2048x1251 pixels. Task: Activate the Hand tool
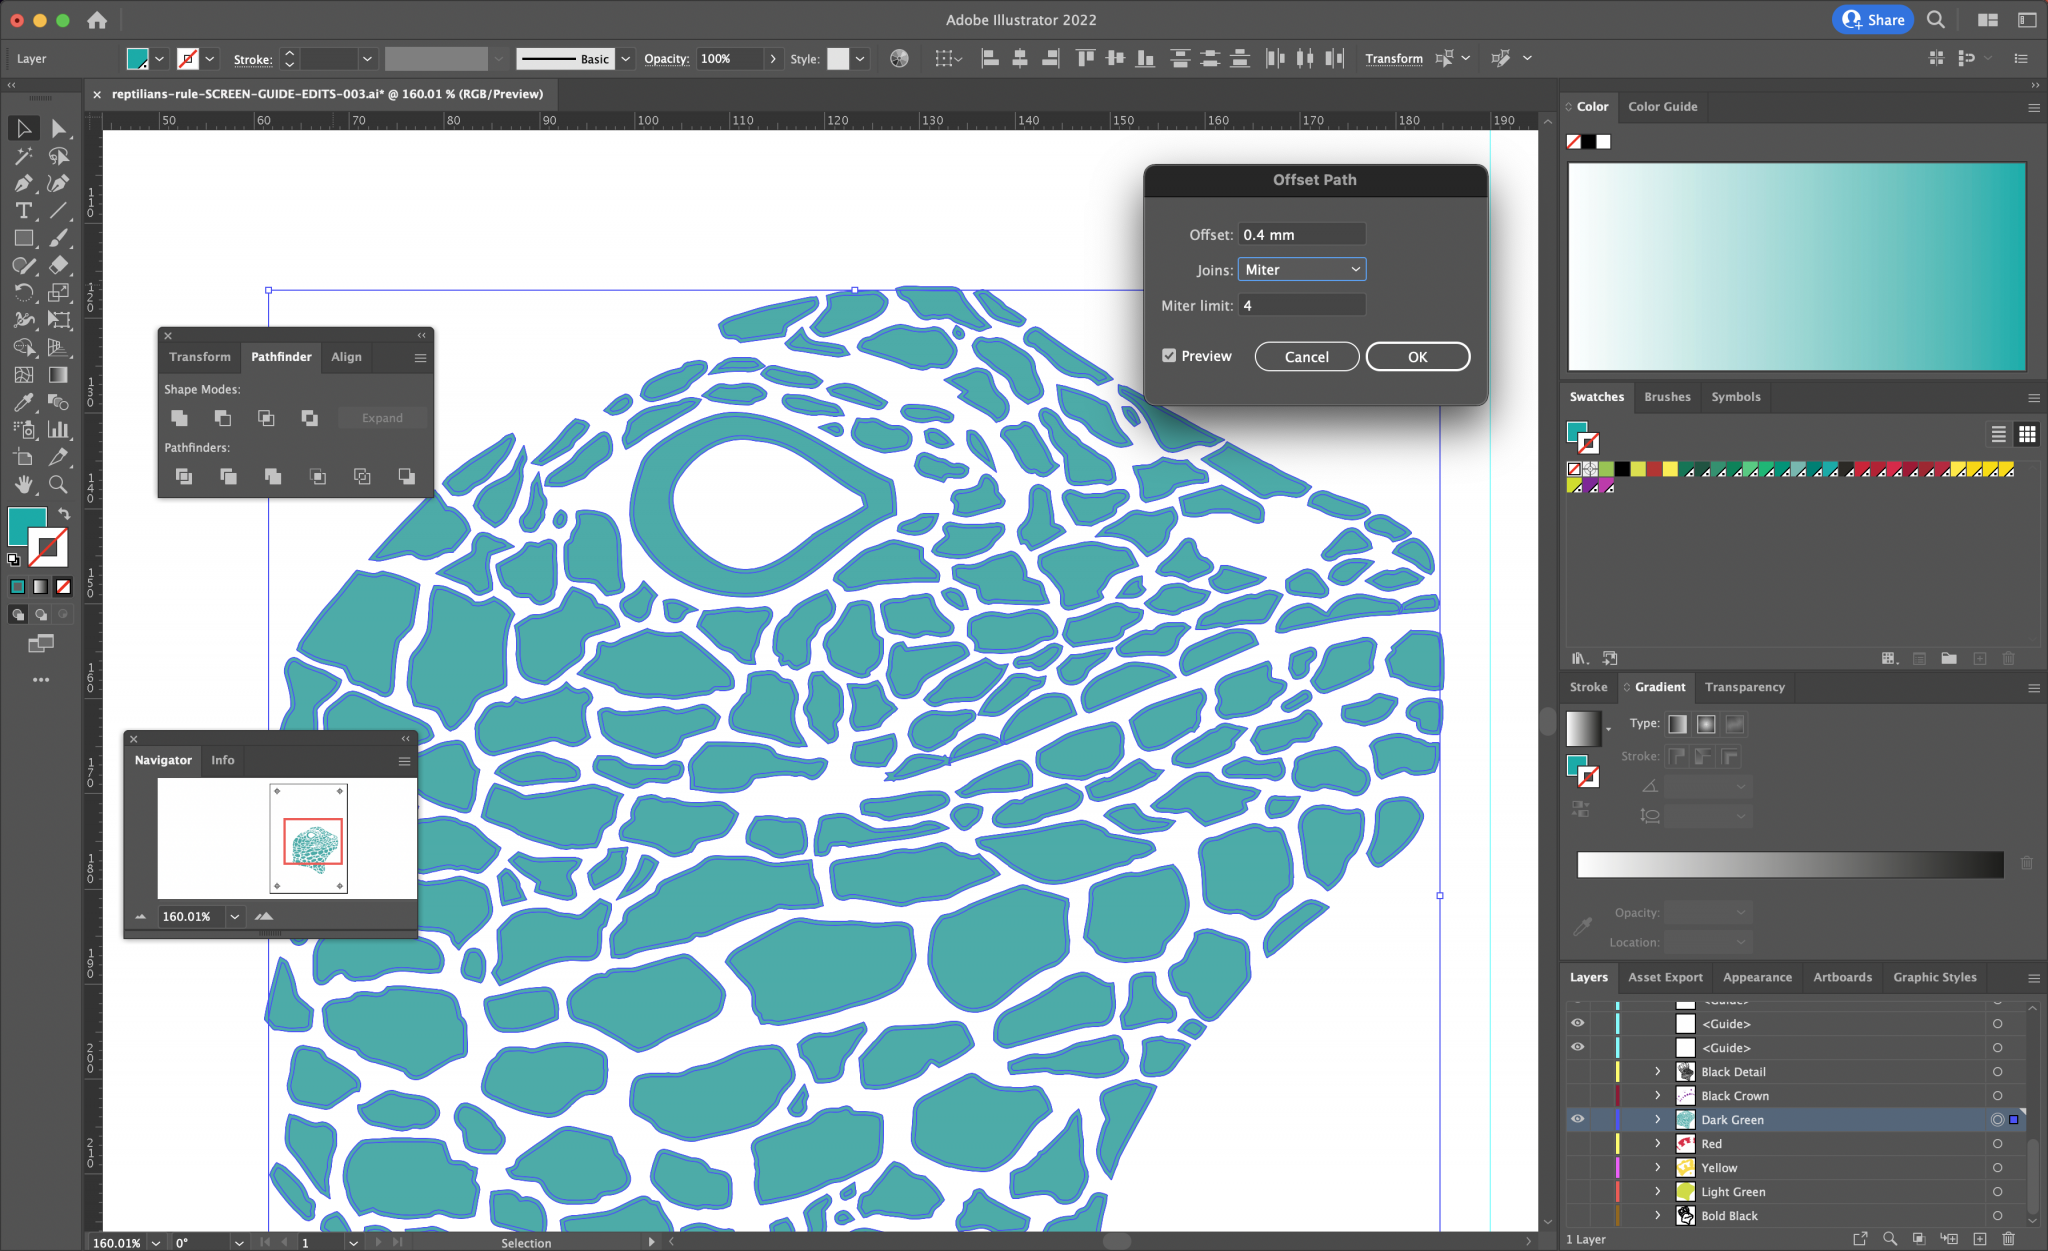(24, 484)
